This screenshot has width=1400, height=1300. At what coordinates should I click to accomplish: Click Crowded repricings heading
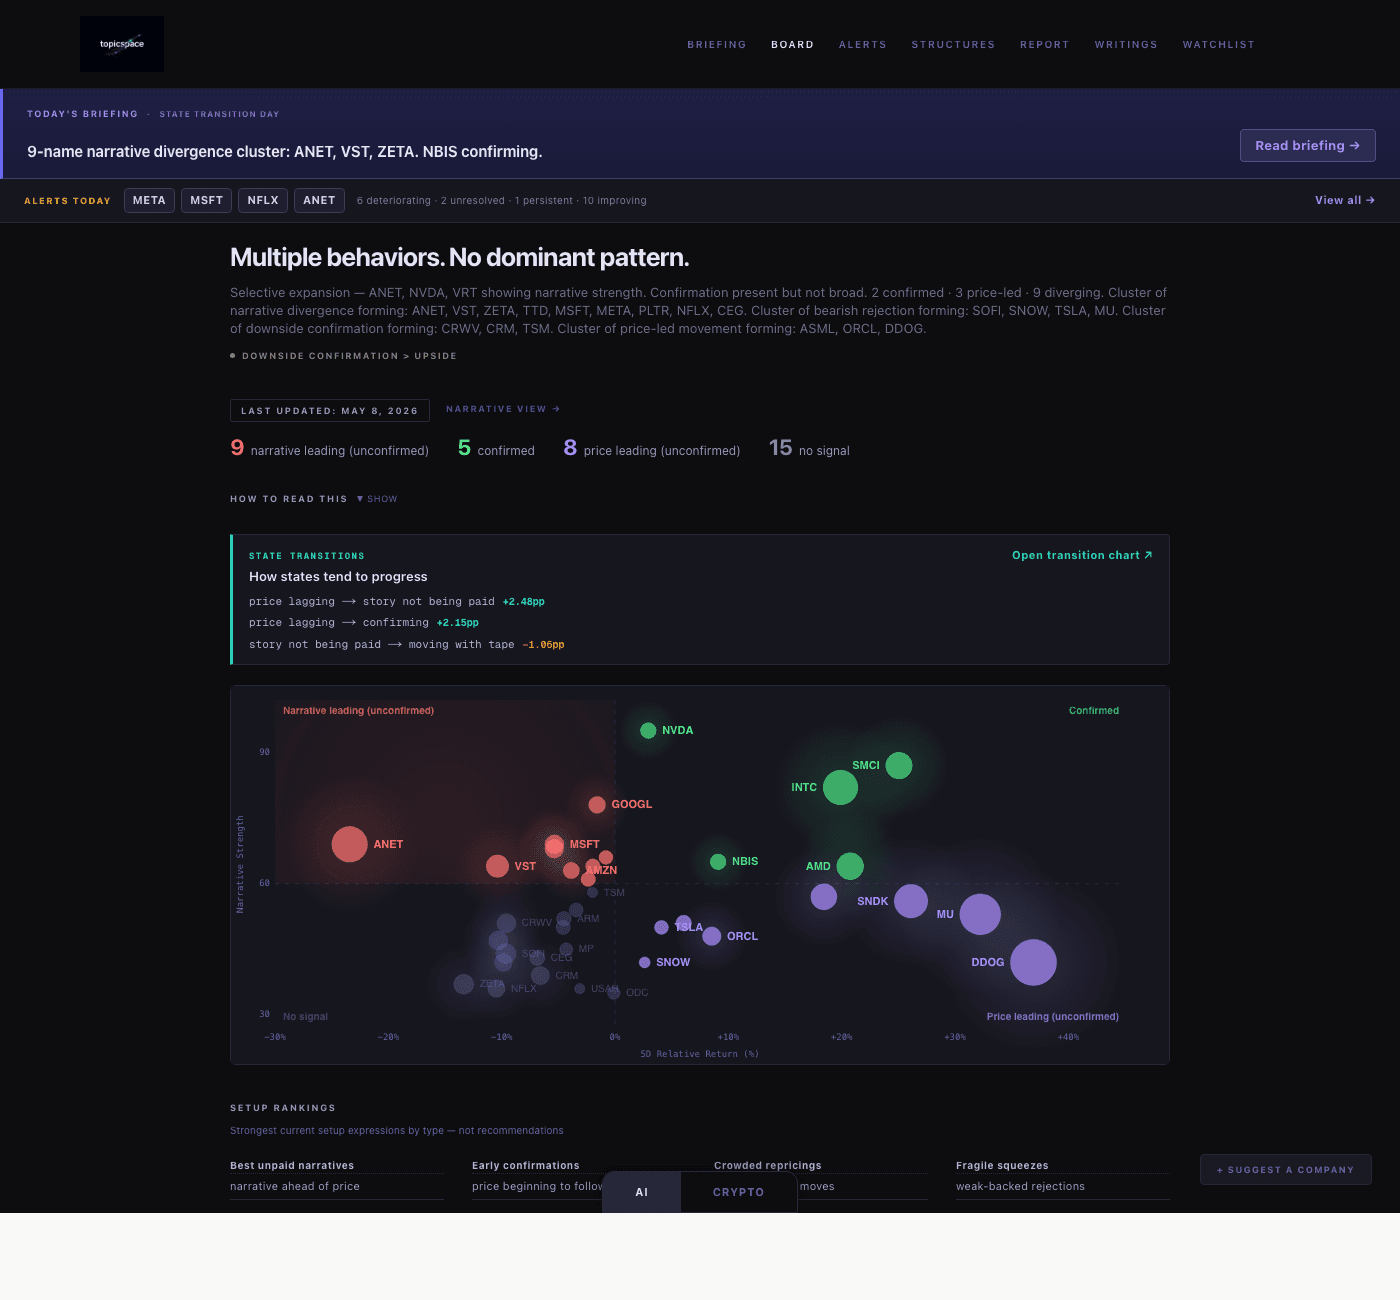(x=768, y=1165)
